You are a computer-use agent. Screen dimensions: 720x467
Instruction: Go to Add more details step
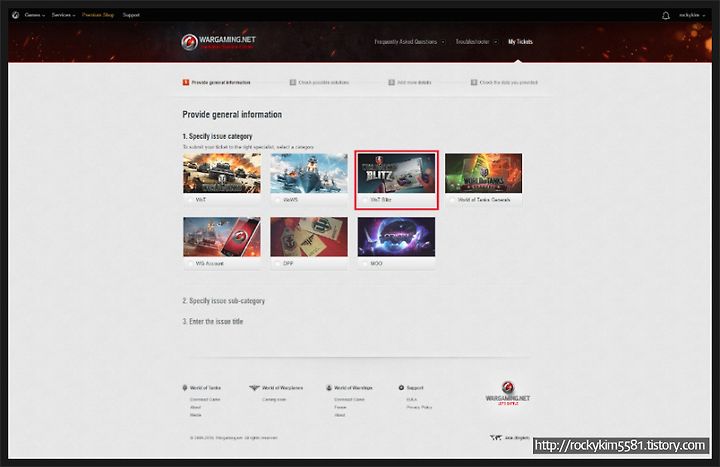pyautogui.click(x=410, y=83)
